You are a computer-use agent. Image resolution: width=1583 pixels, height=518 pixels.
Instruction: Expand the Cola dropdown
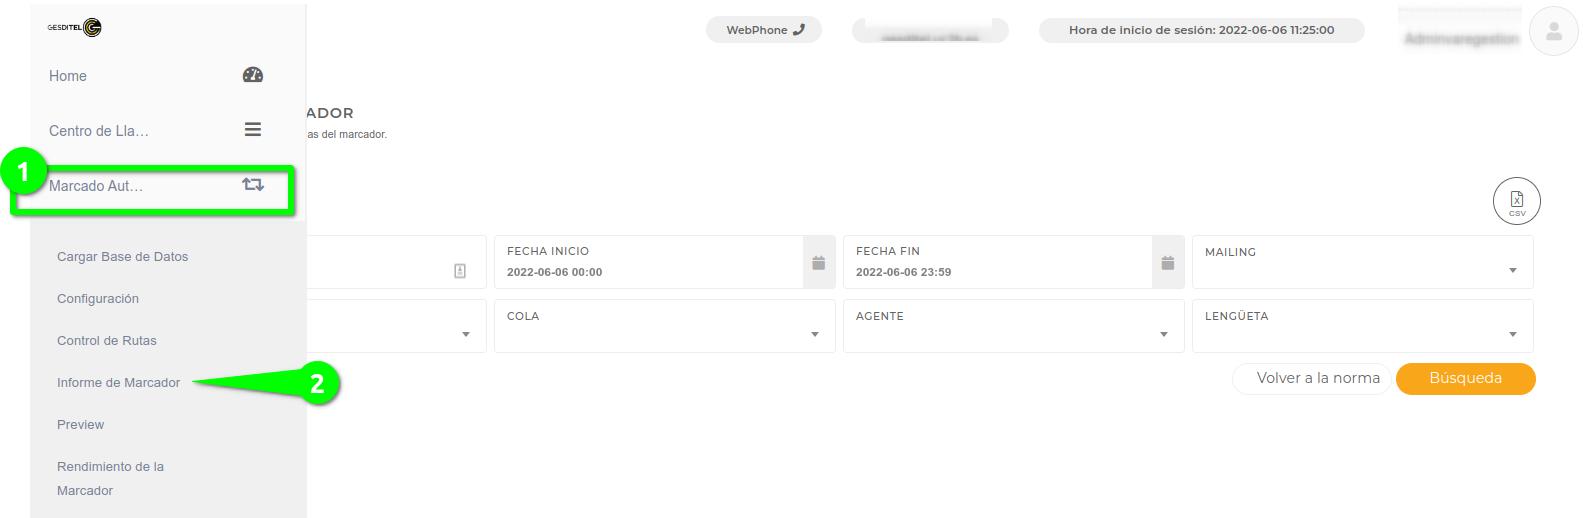[814, 334]
